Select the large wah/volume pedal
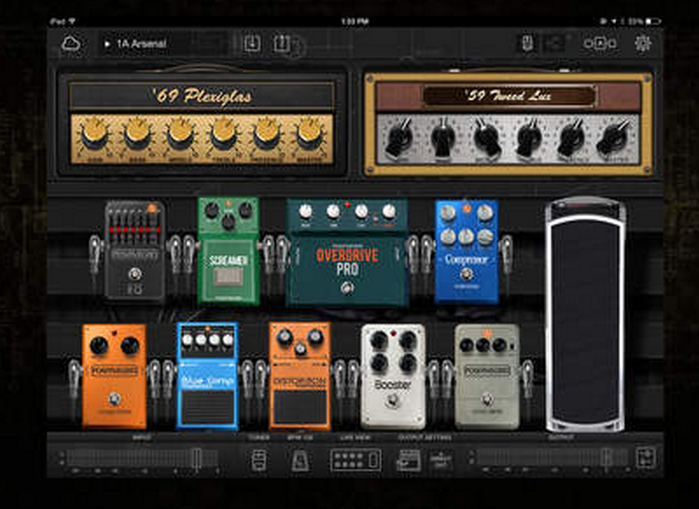 [585, 314]
